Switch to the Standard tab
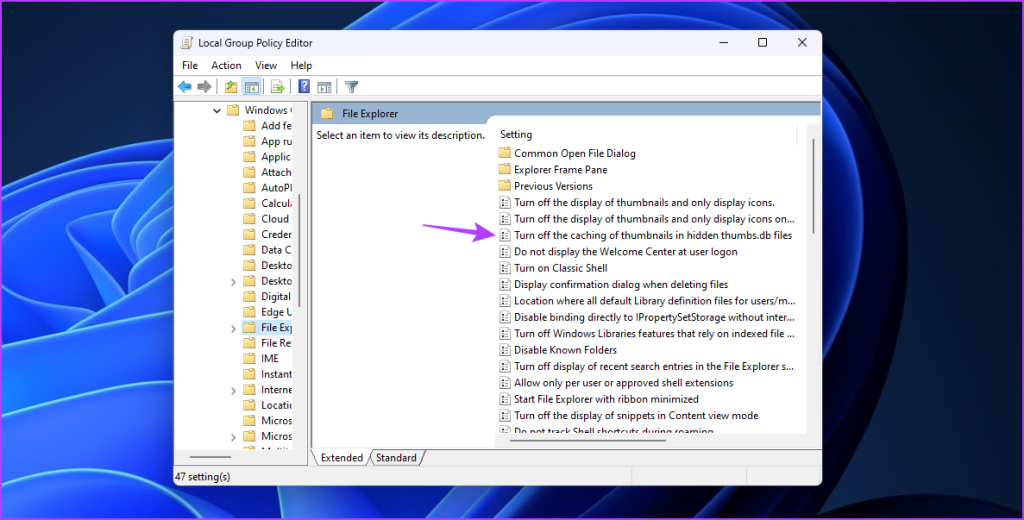Image resolution: width=1024 pixels, height=520 pixels. 396,458
